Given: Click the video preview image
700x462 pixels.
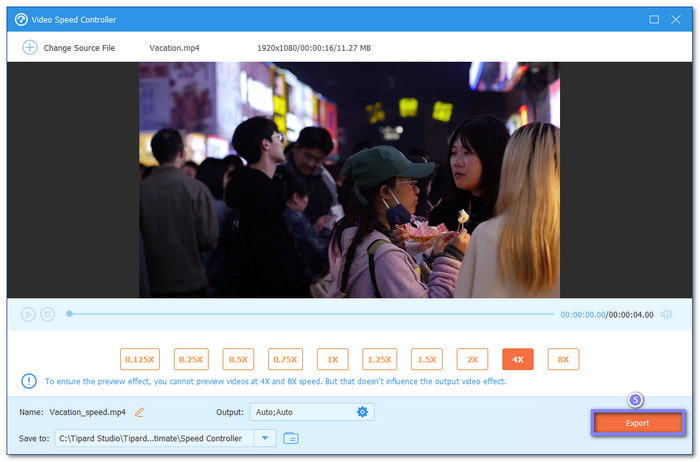Looking at the screenshot, I should point(349,180).
